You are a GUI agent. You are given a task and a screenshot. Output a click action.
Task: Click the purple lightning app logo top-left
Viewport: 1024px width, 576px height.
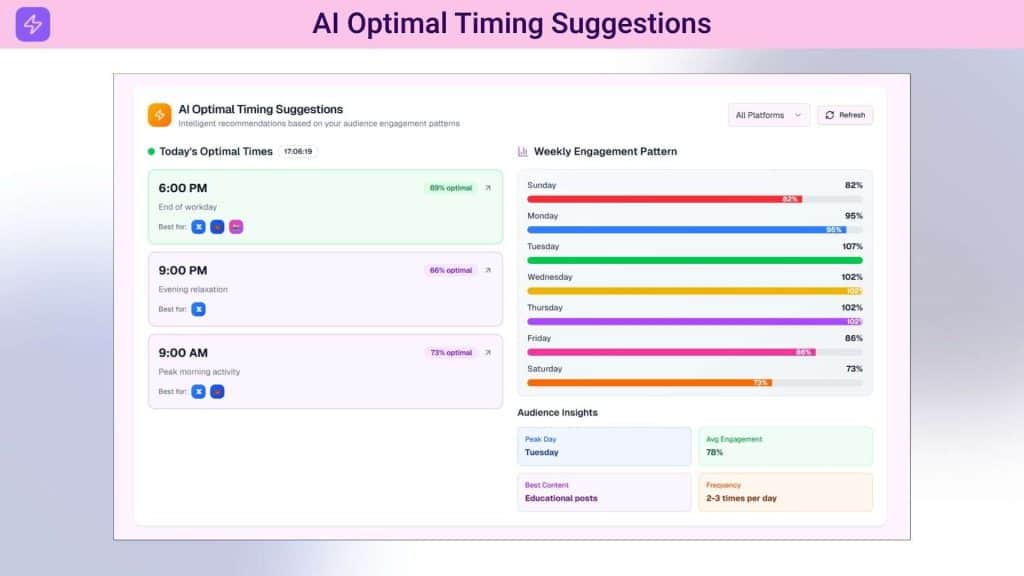(x=31, y=21)
